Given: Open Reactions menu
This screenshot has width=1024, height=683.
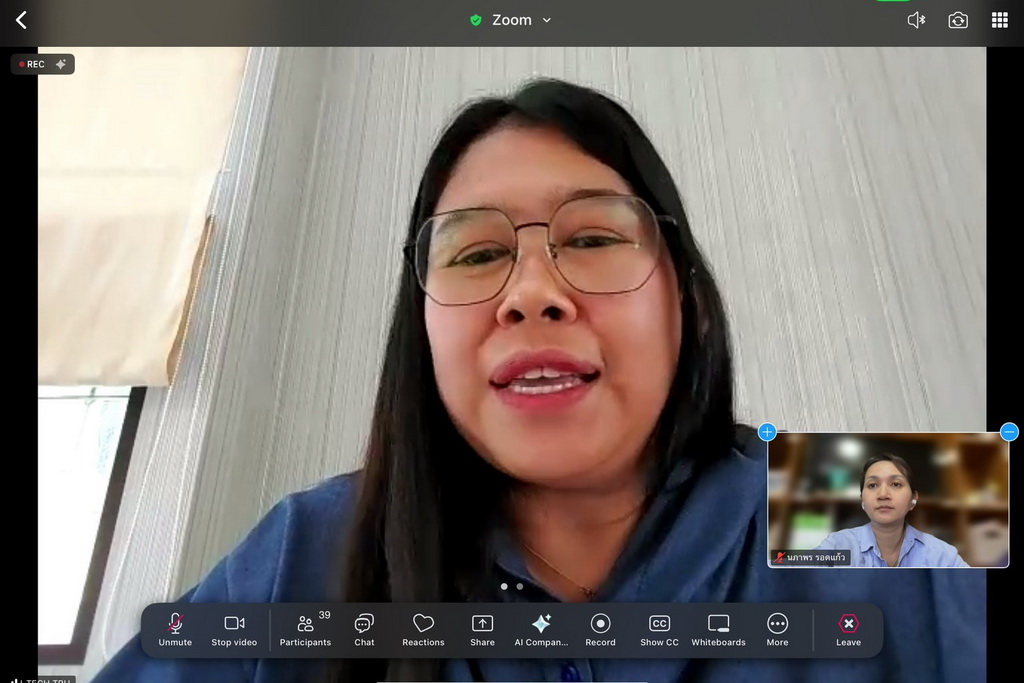Looking at the screenshot, I should (x=423, y=629).
